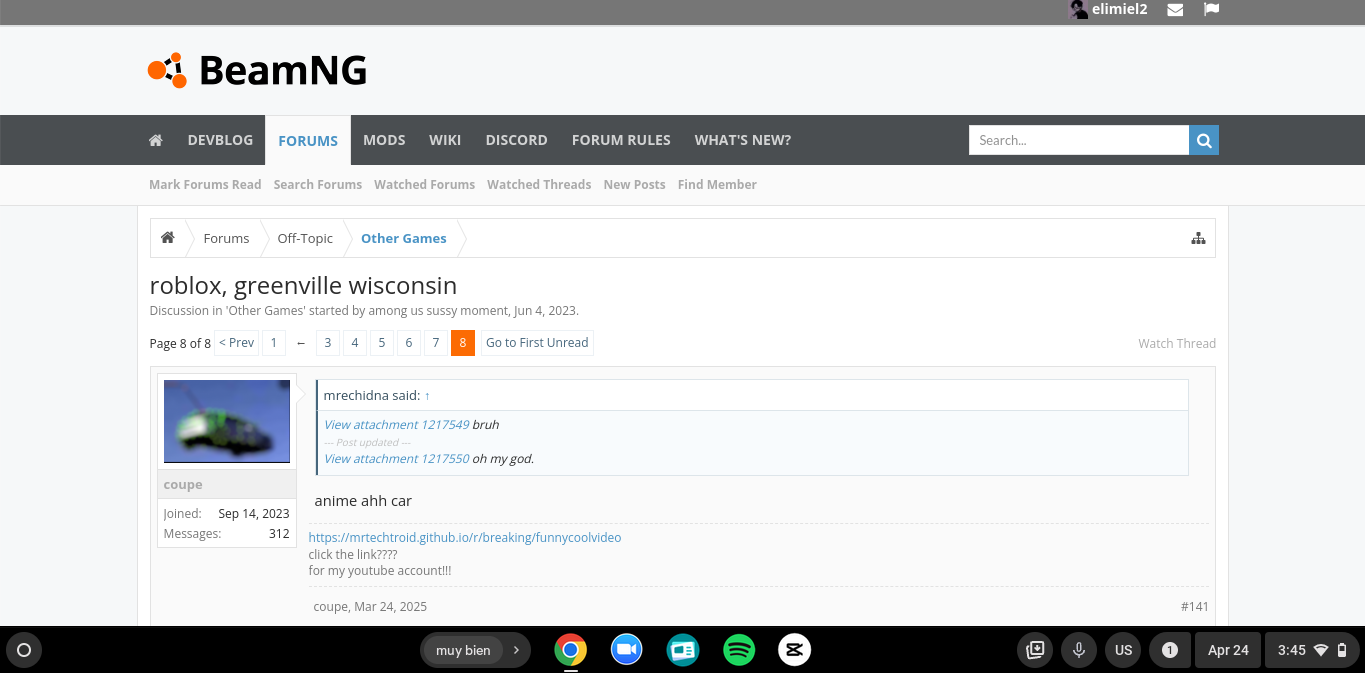
Task: Open Watched Forums link
Action: click(424, 184)
